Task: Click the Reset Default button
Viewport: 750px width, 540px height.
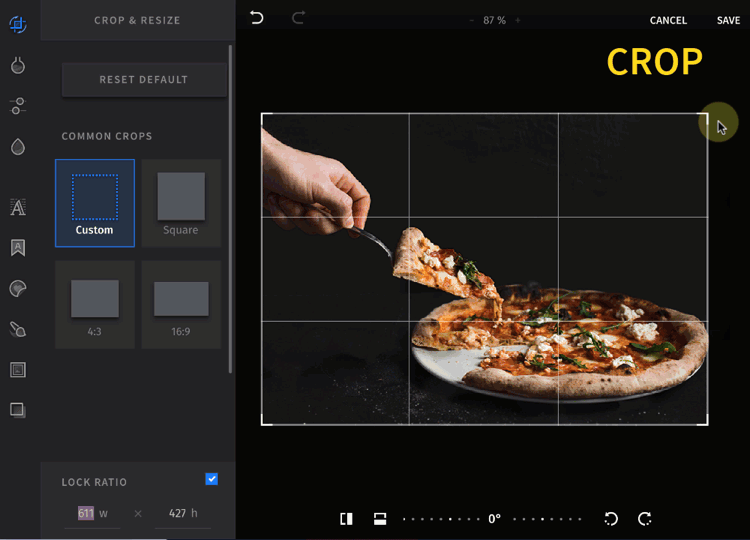Action: (x=144, y=80)
